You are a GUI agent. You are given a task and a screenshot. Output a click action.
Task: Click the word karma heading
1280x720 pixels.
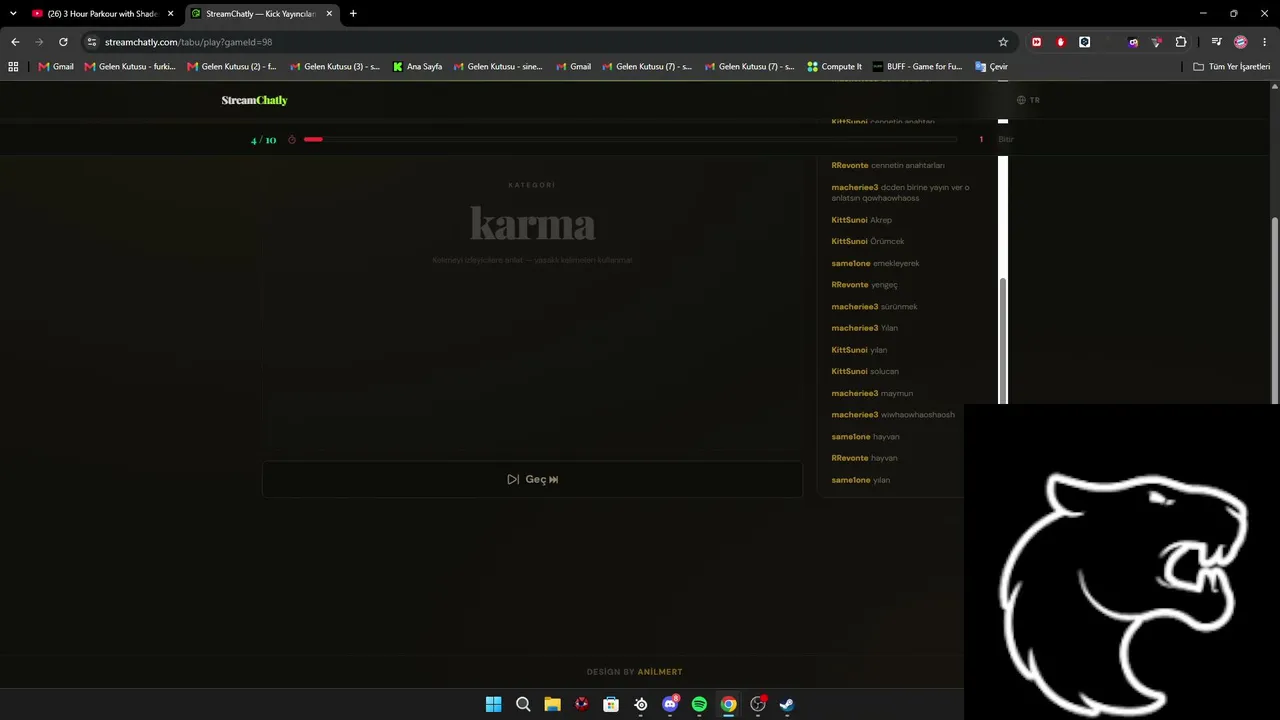532,224
